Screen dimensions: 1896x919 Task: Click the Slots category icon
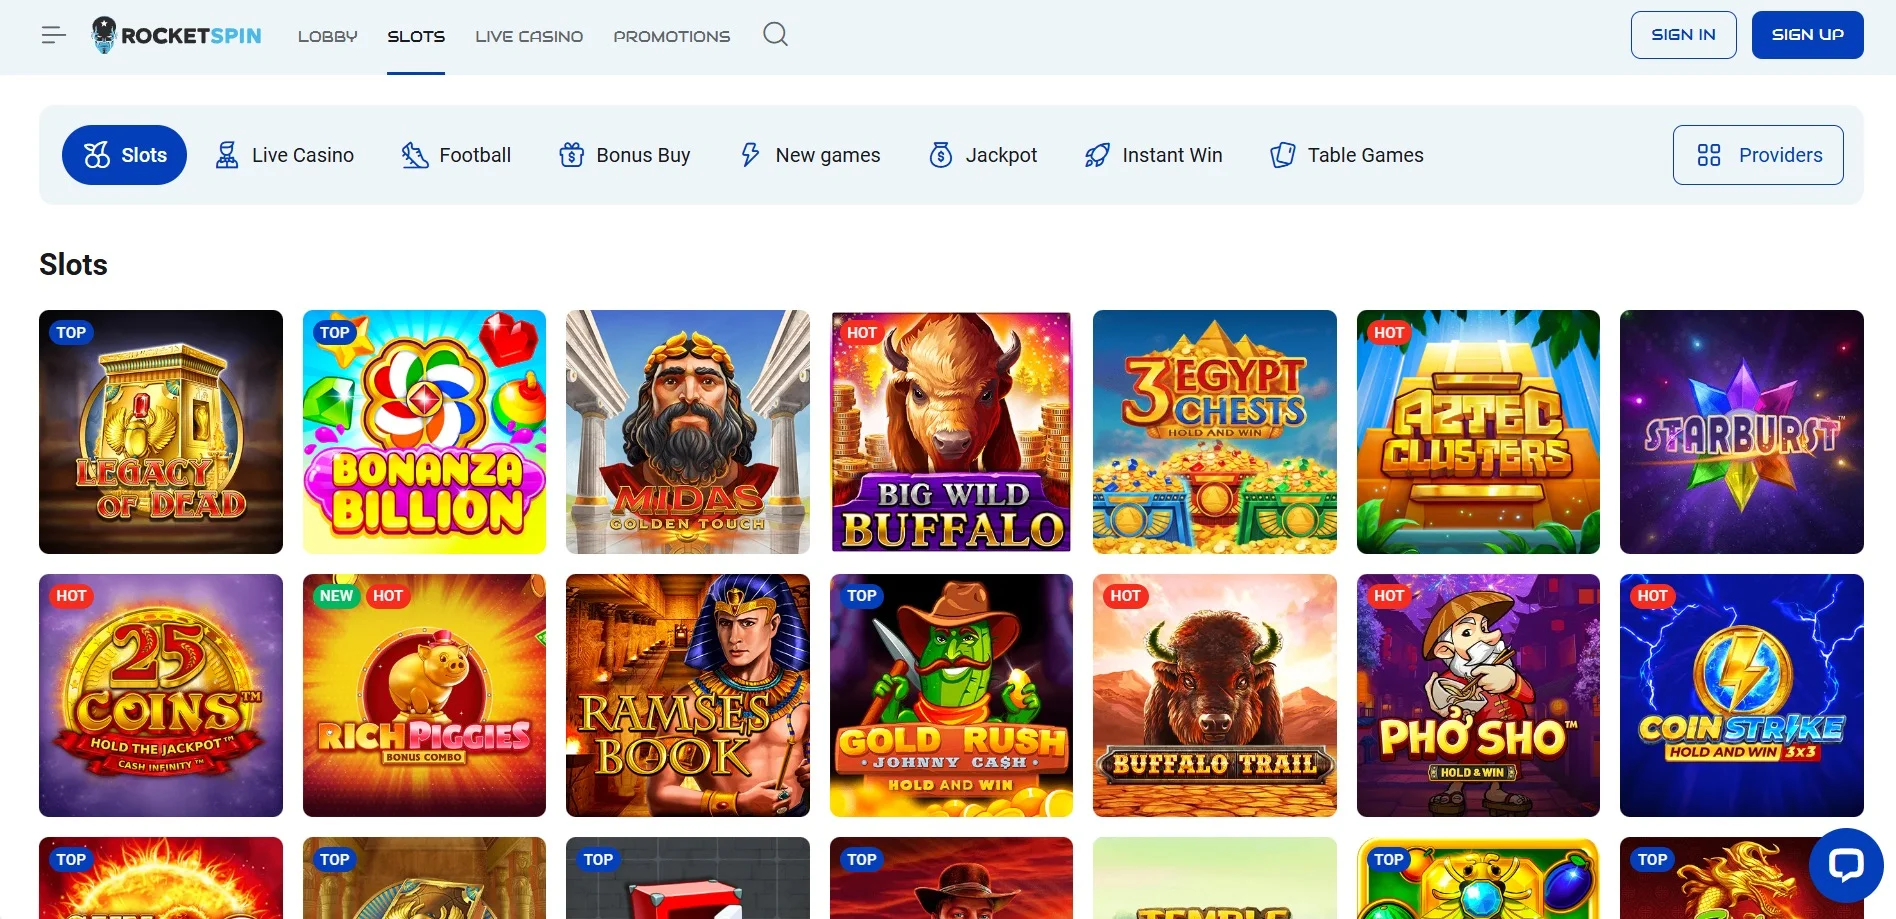(97, 155)
